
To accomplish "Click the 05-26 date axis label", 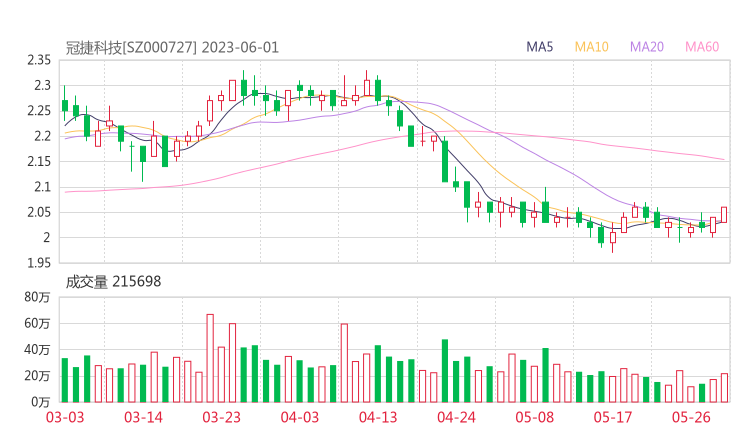I will [x=691, y=417].
